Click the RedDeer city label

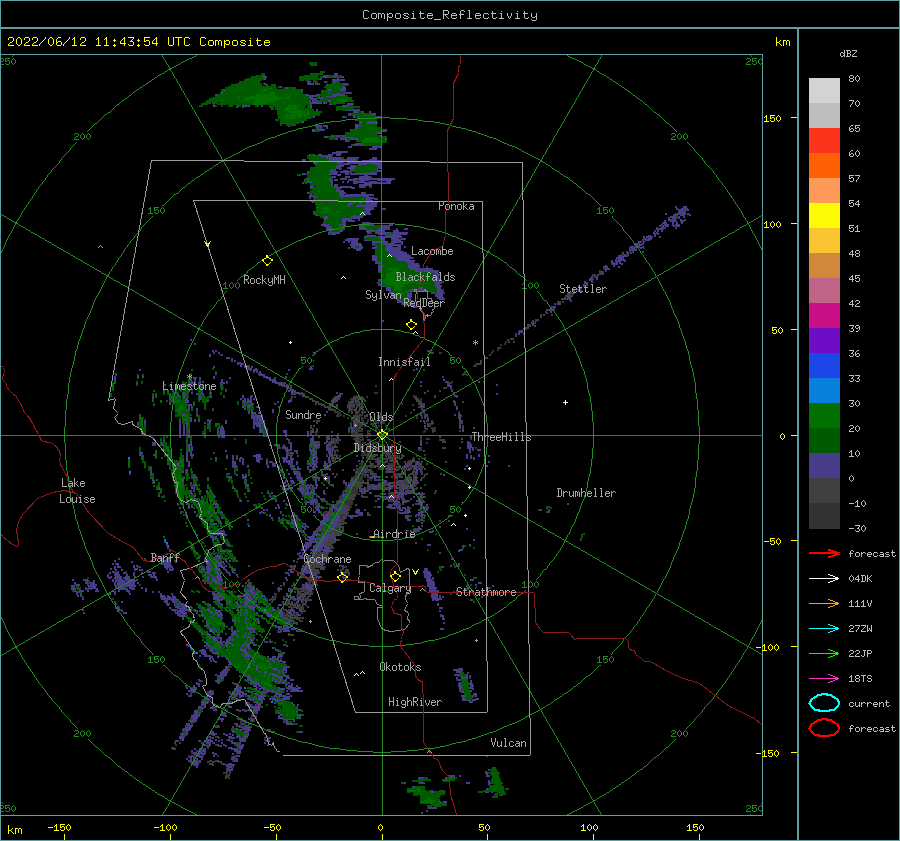coord(424,303)
